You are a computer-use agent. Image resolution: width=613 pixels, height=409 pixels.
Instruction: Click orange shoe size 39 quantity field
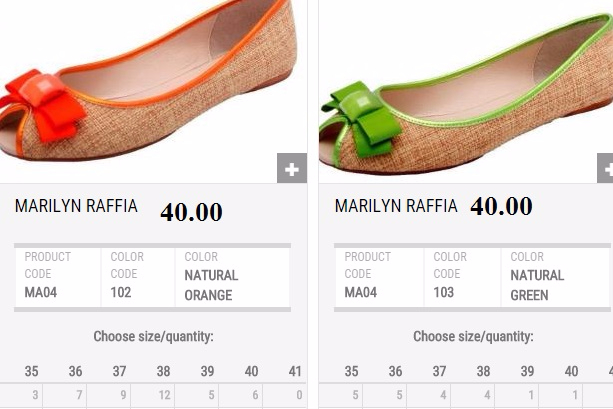click(x=197, y=395)
